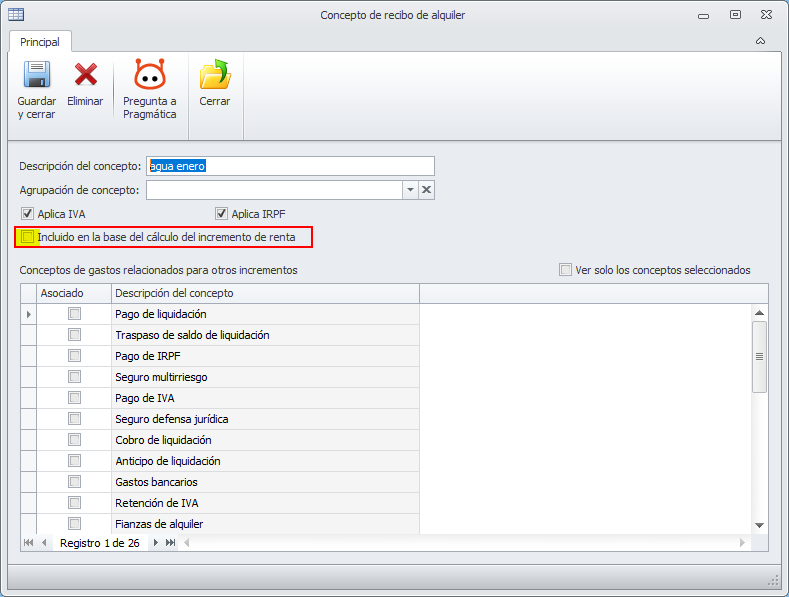Check Asociado for Seguro defensa jurídica
Screen dimensions: 789x597
[x=74, y=419]
